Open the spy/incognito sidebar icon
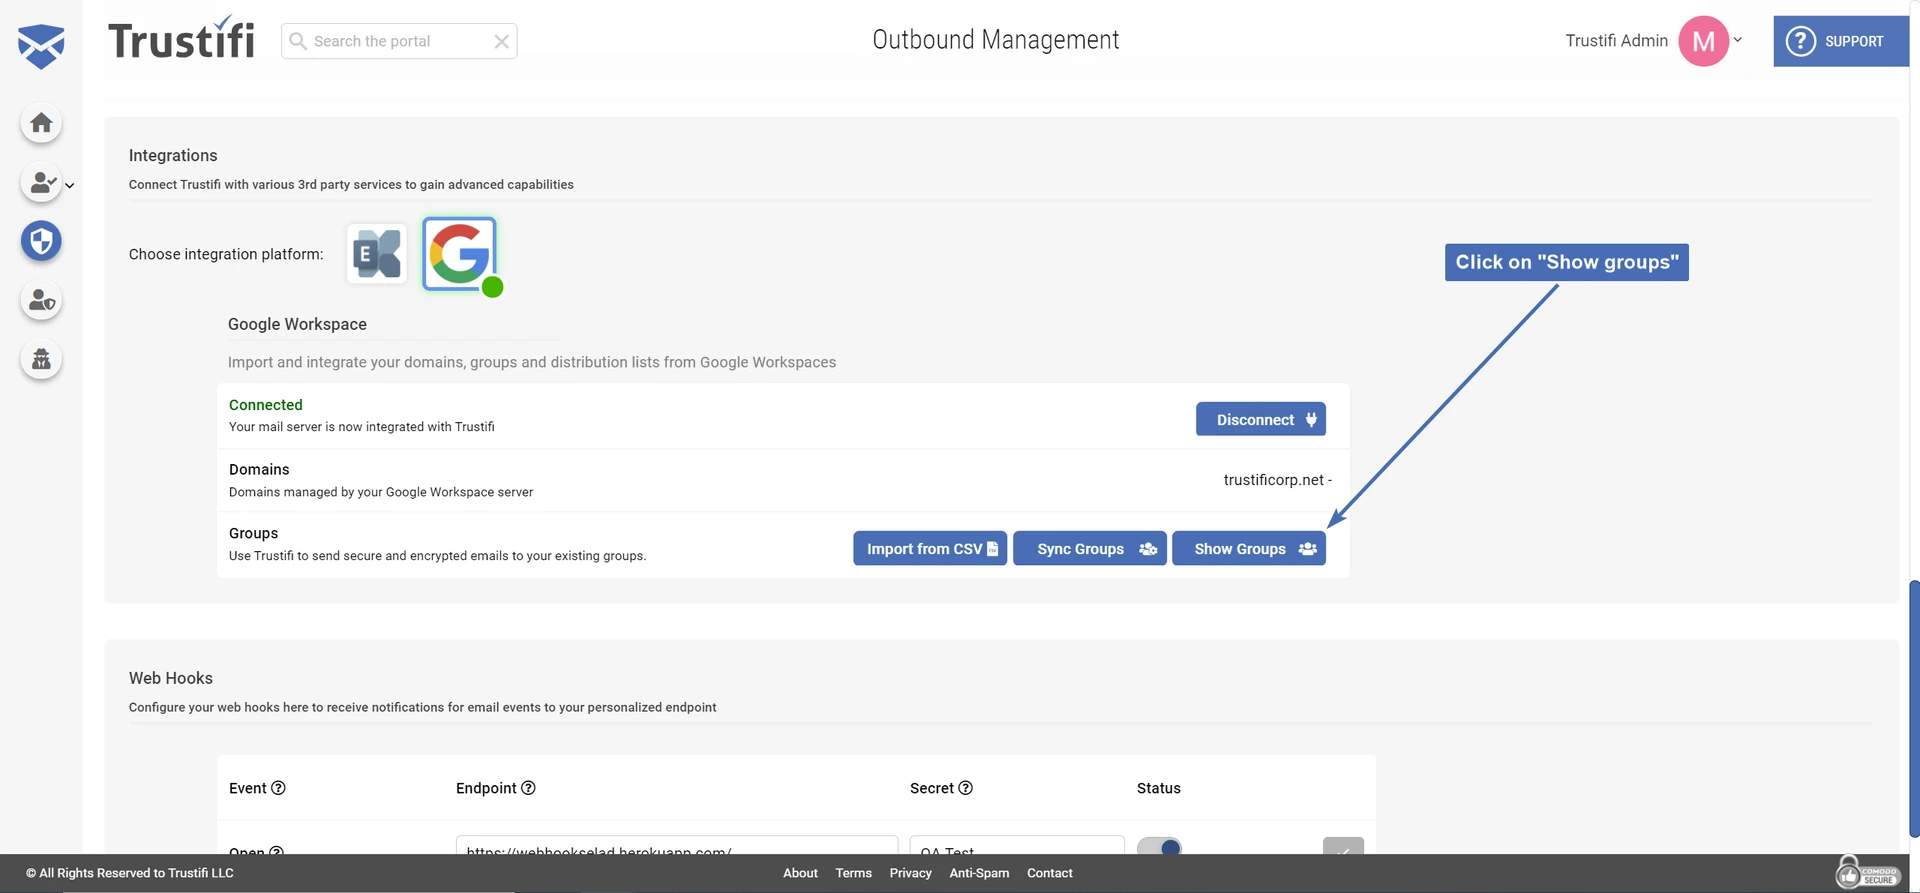 41,359
